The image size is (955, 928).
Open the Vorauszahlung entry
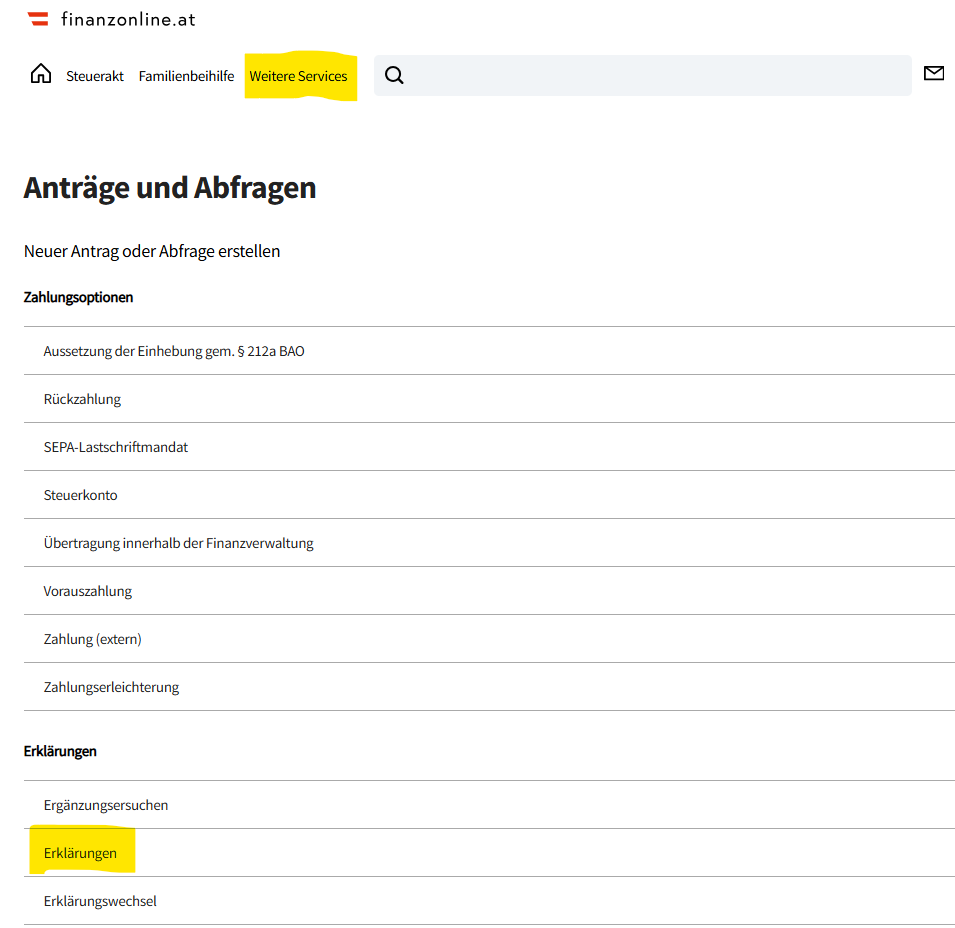pyautogui.click(x=88, y=591)
